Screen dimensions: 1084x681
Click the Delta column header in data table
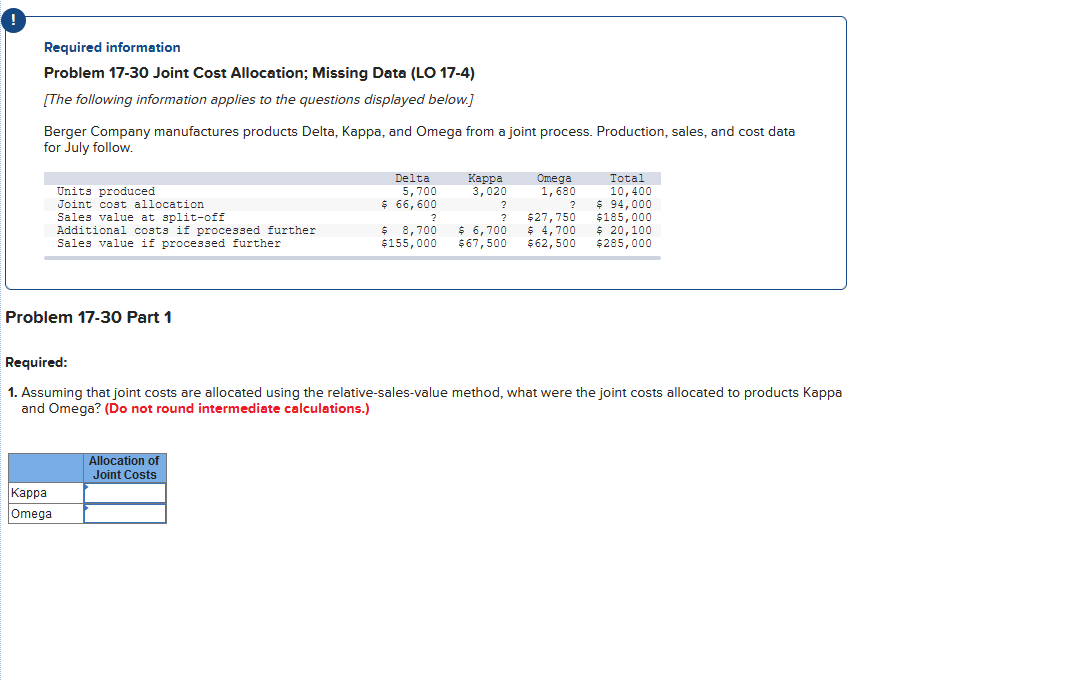(x=413, y=178)
